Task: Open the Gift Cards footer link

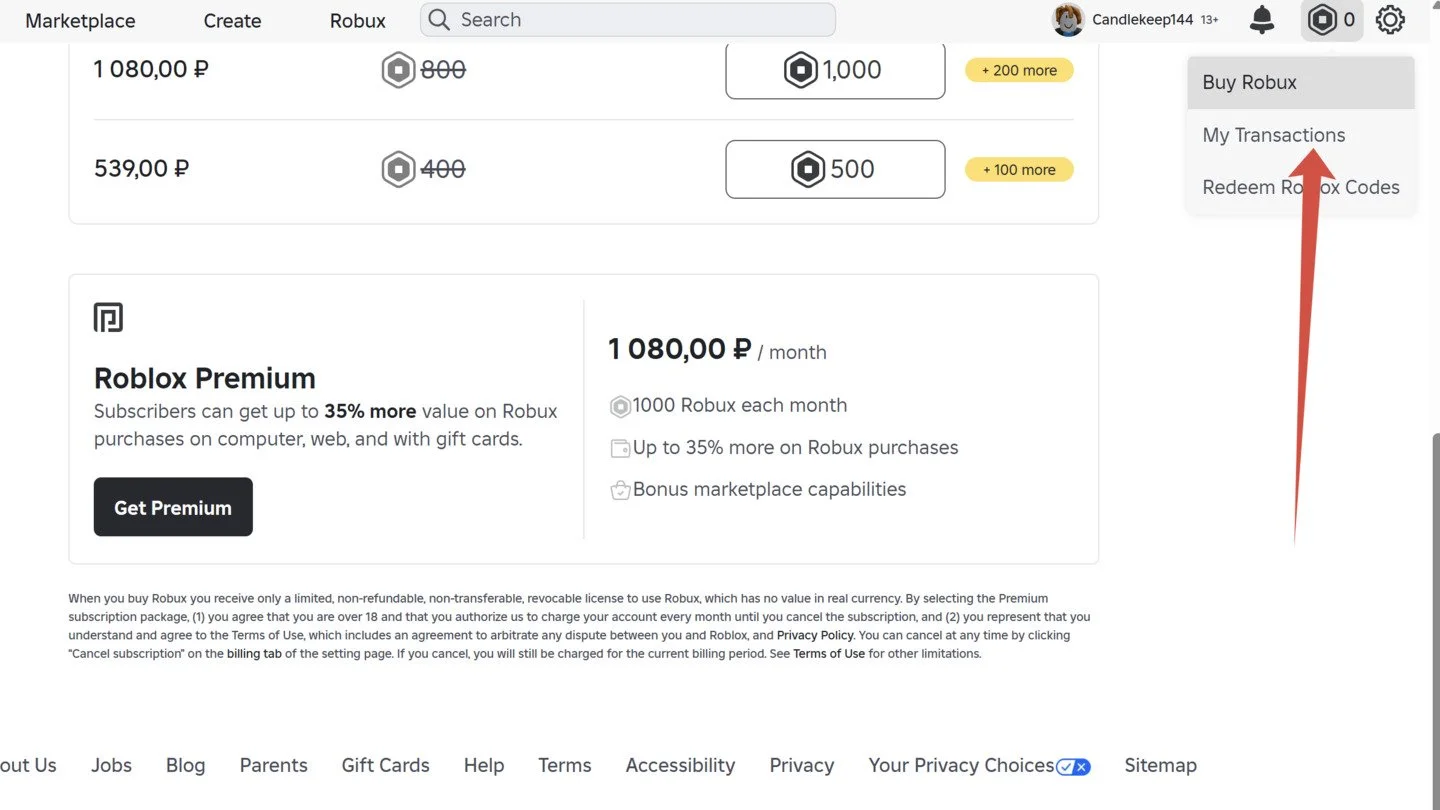Action: click(x=385, y=766)
